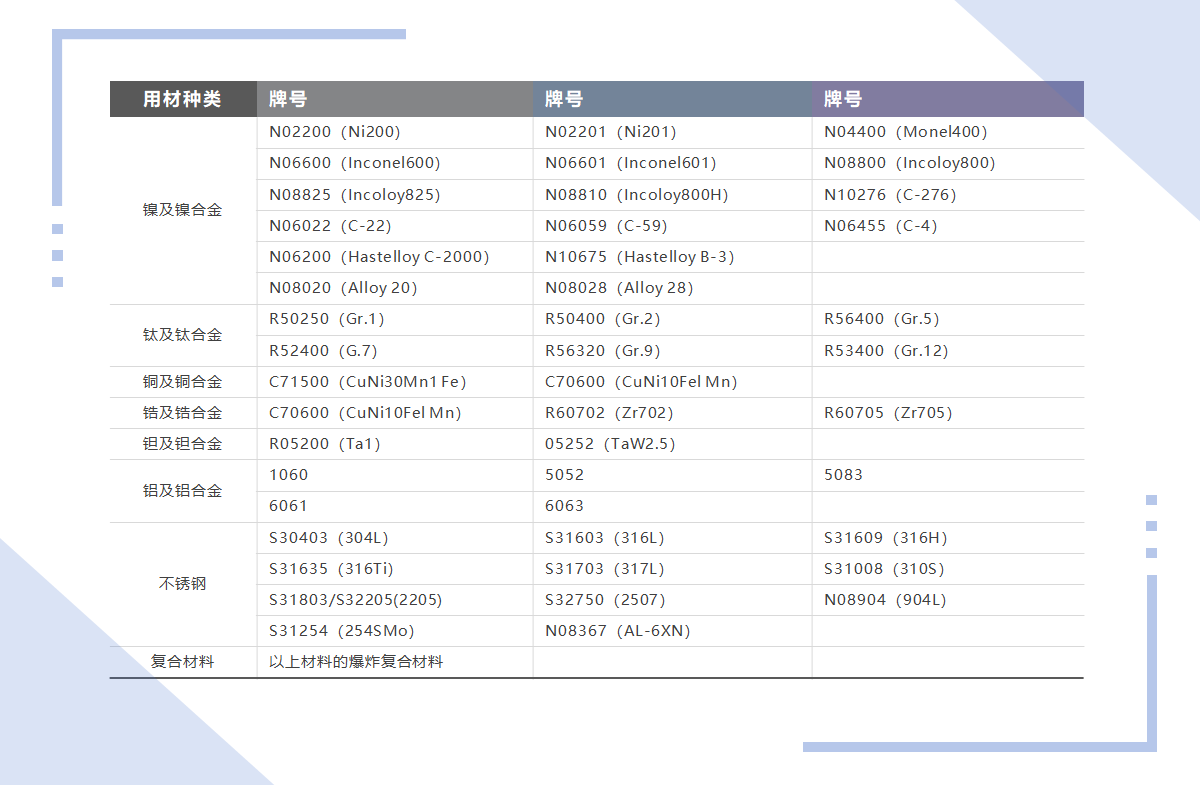
Task: Click the S32750 (2507) cell
Action: tap(672, 600)
